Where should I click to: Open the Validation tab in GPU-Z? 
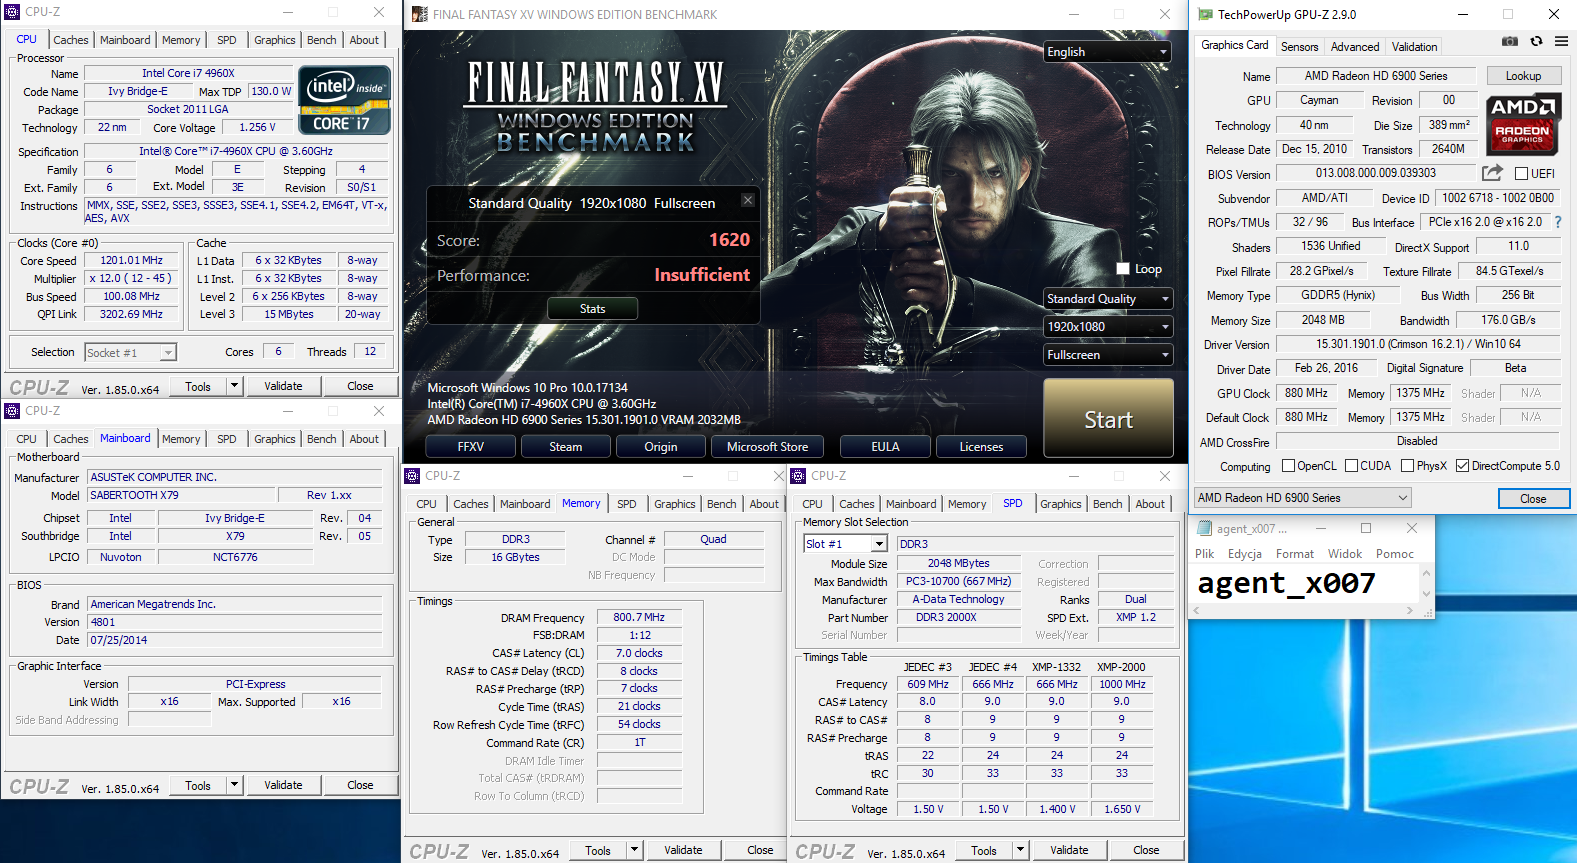click(1414, 47)
